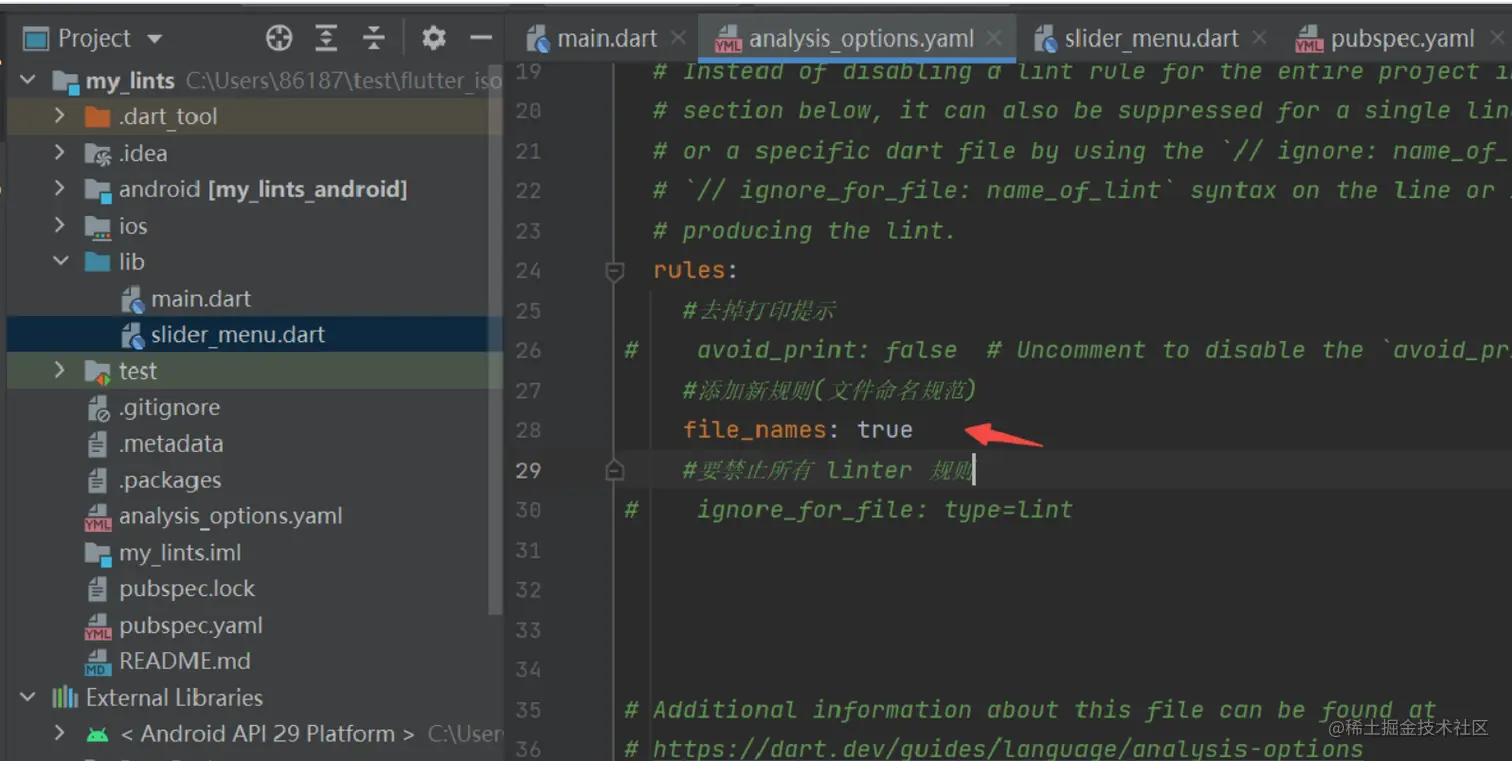Expand Android API 29 Platform node
The width and height of the screenshot is (1512, 761).
click(60, 733)
